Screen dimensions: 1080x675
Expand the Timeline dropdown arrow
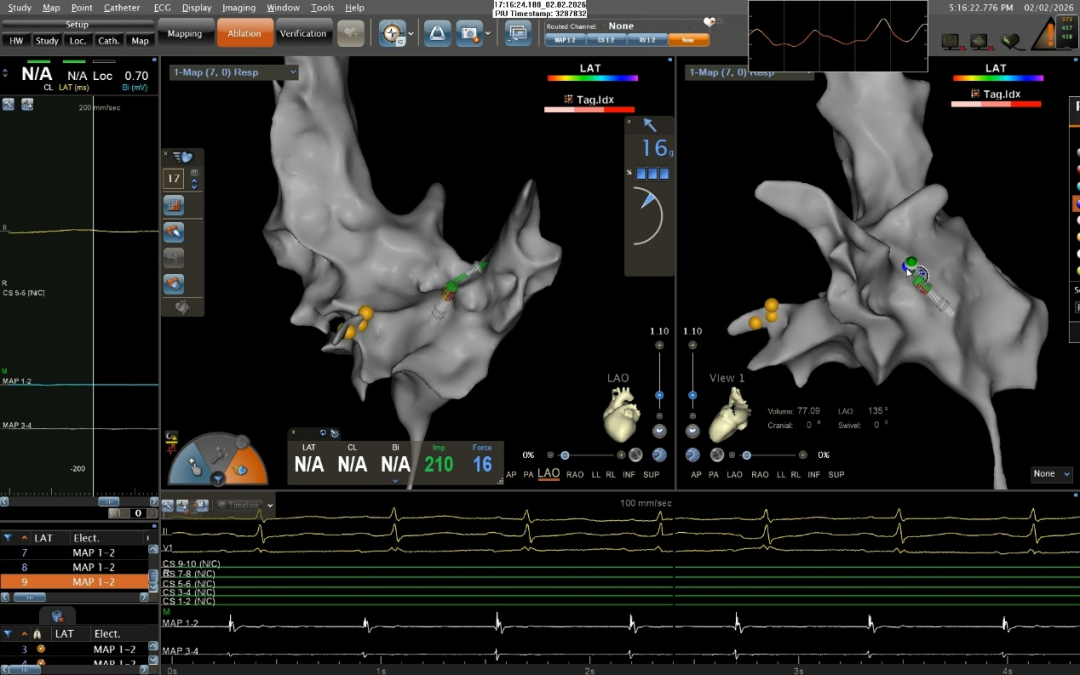click(270, 506)
